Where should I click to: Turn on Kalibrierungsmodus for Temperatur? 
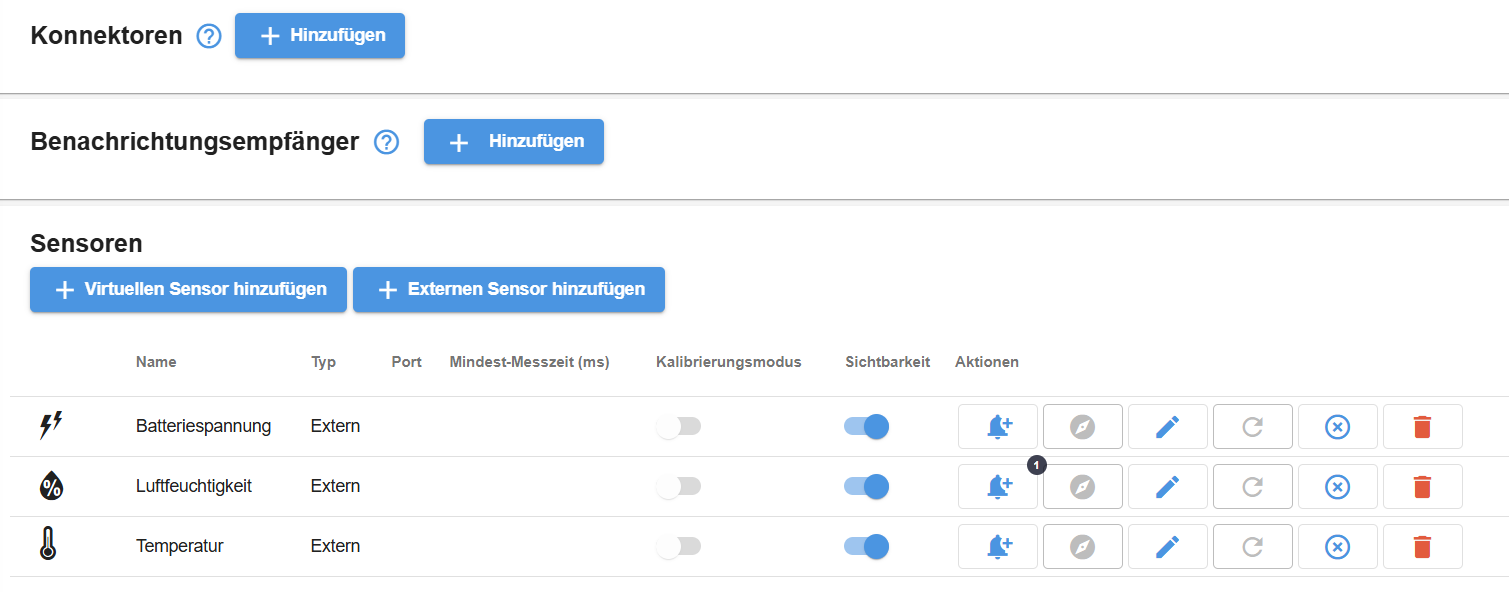(x=679, y=547)
